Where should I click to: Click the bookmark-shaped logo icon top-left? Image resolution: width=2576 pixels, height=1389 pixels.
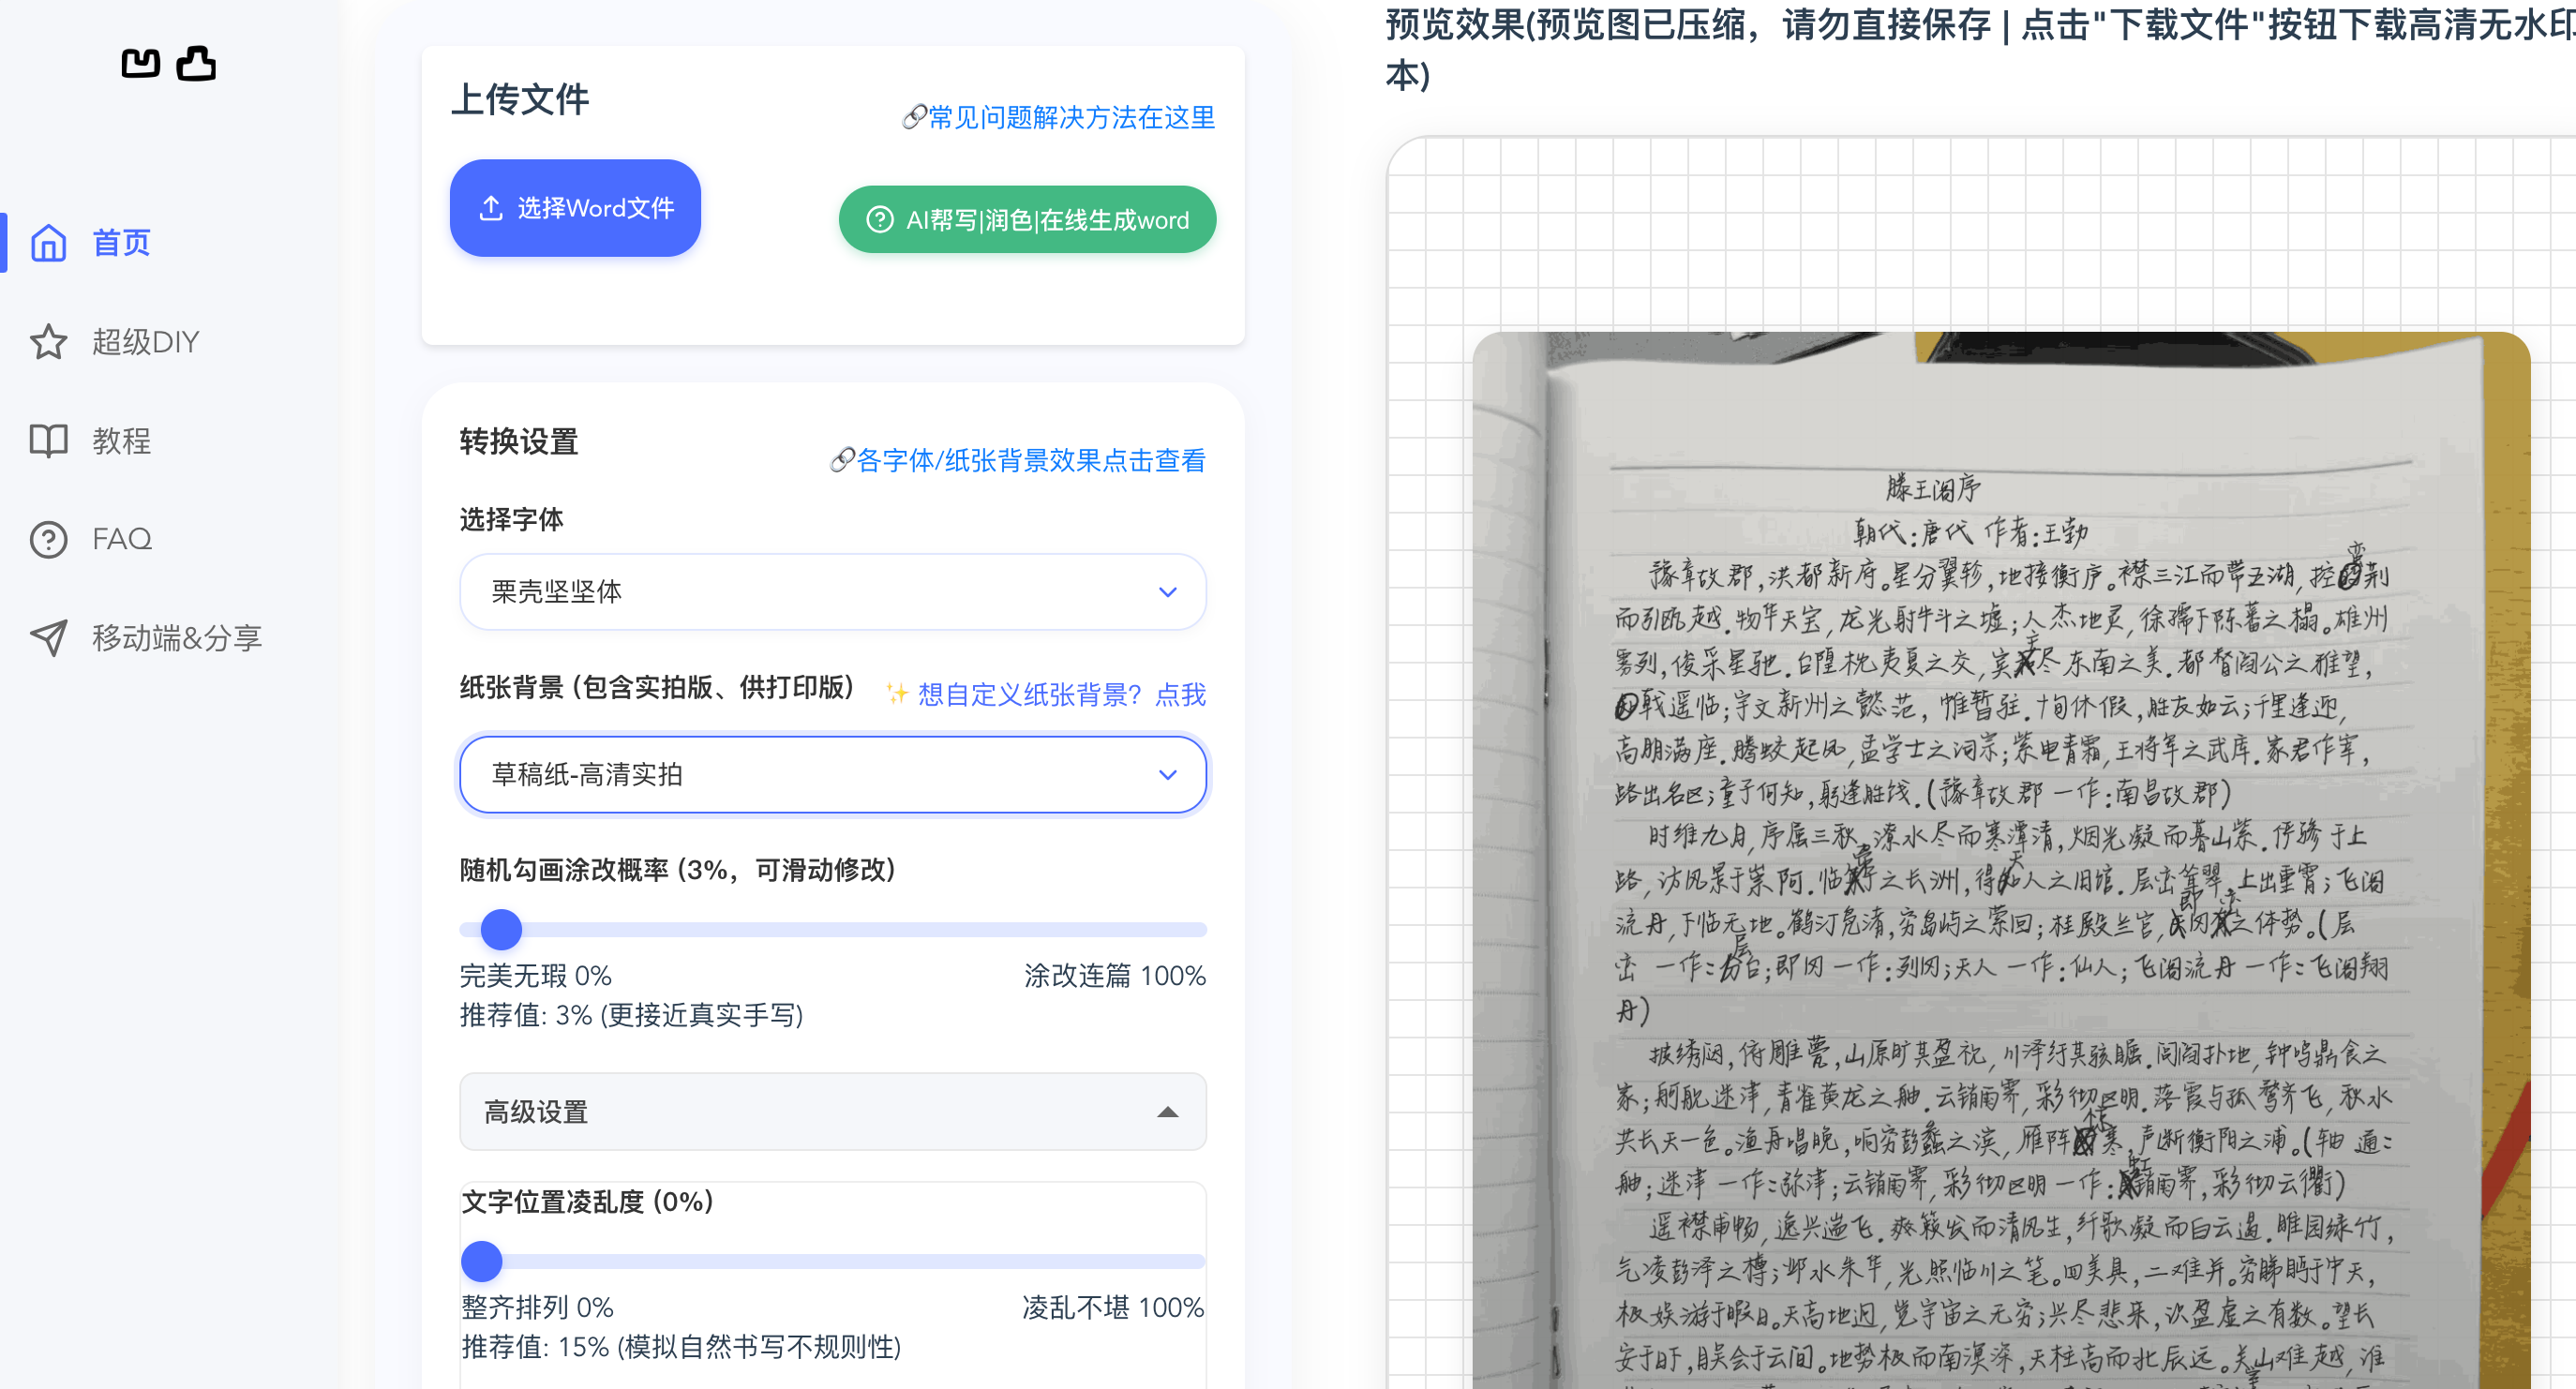point(140,63)
